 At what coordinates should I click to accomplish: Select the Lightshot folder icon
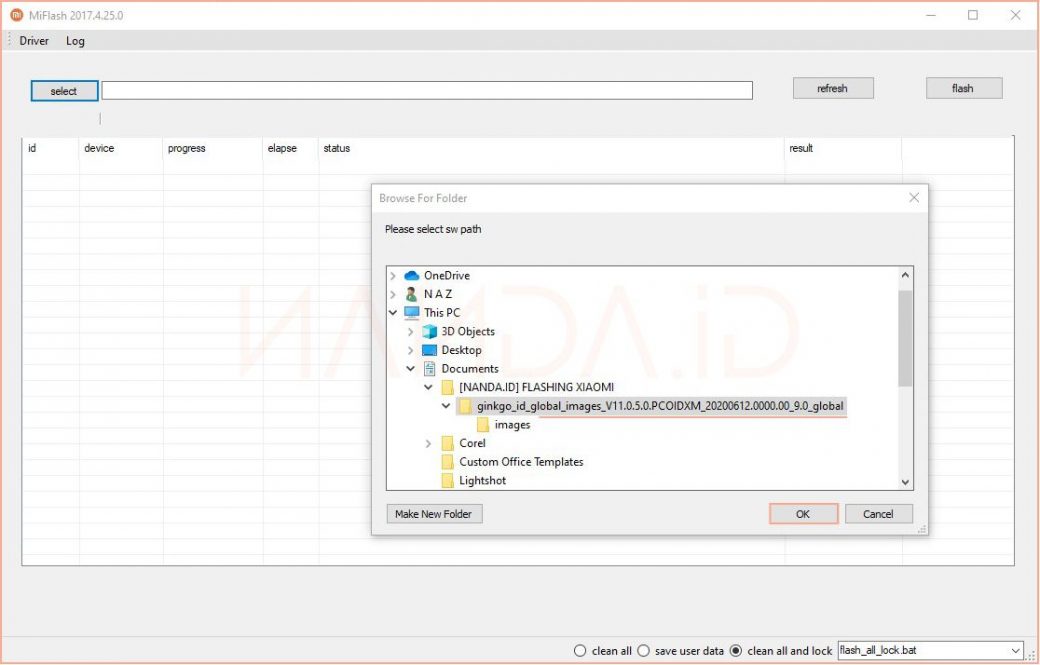(x=447, y=481)
